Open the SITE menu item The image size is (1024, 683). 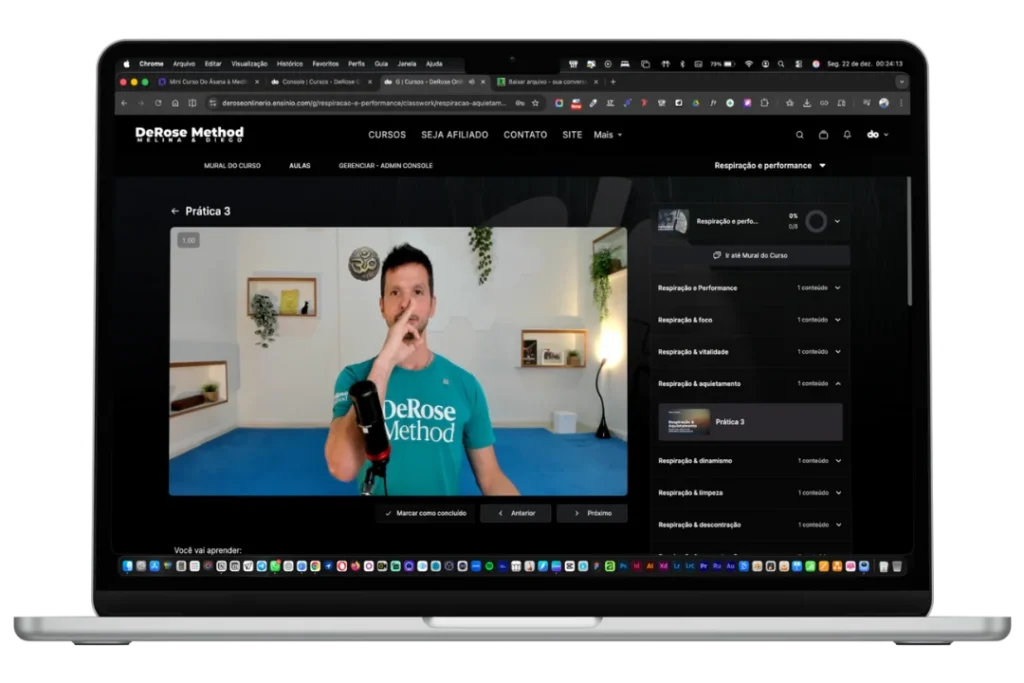[572, 135]
